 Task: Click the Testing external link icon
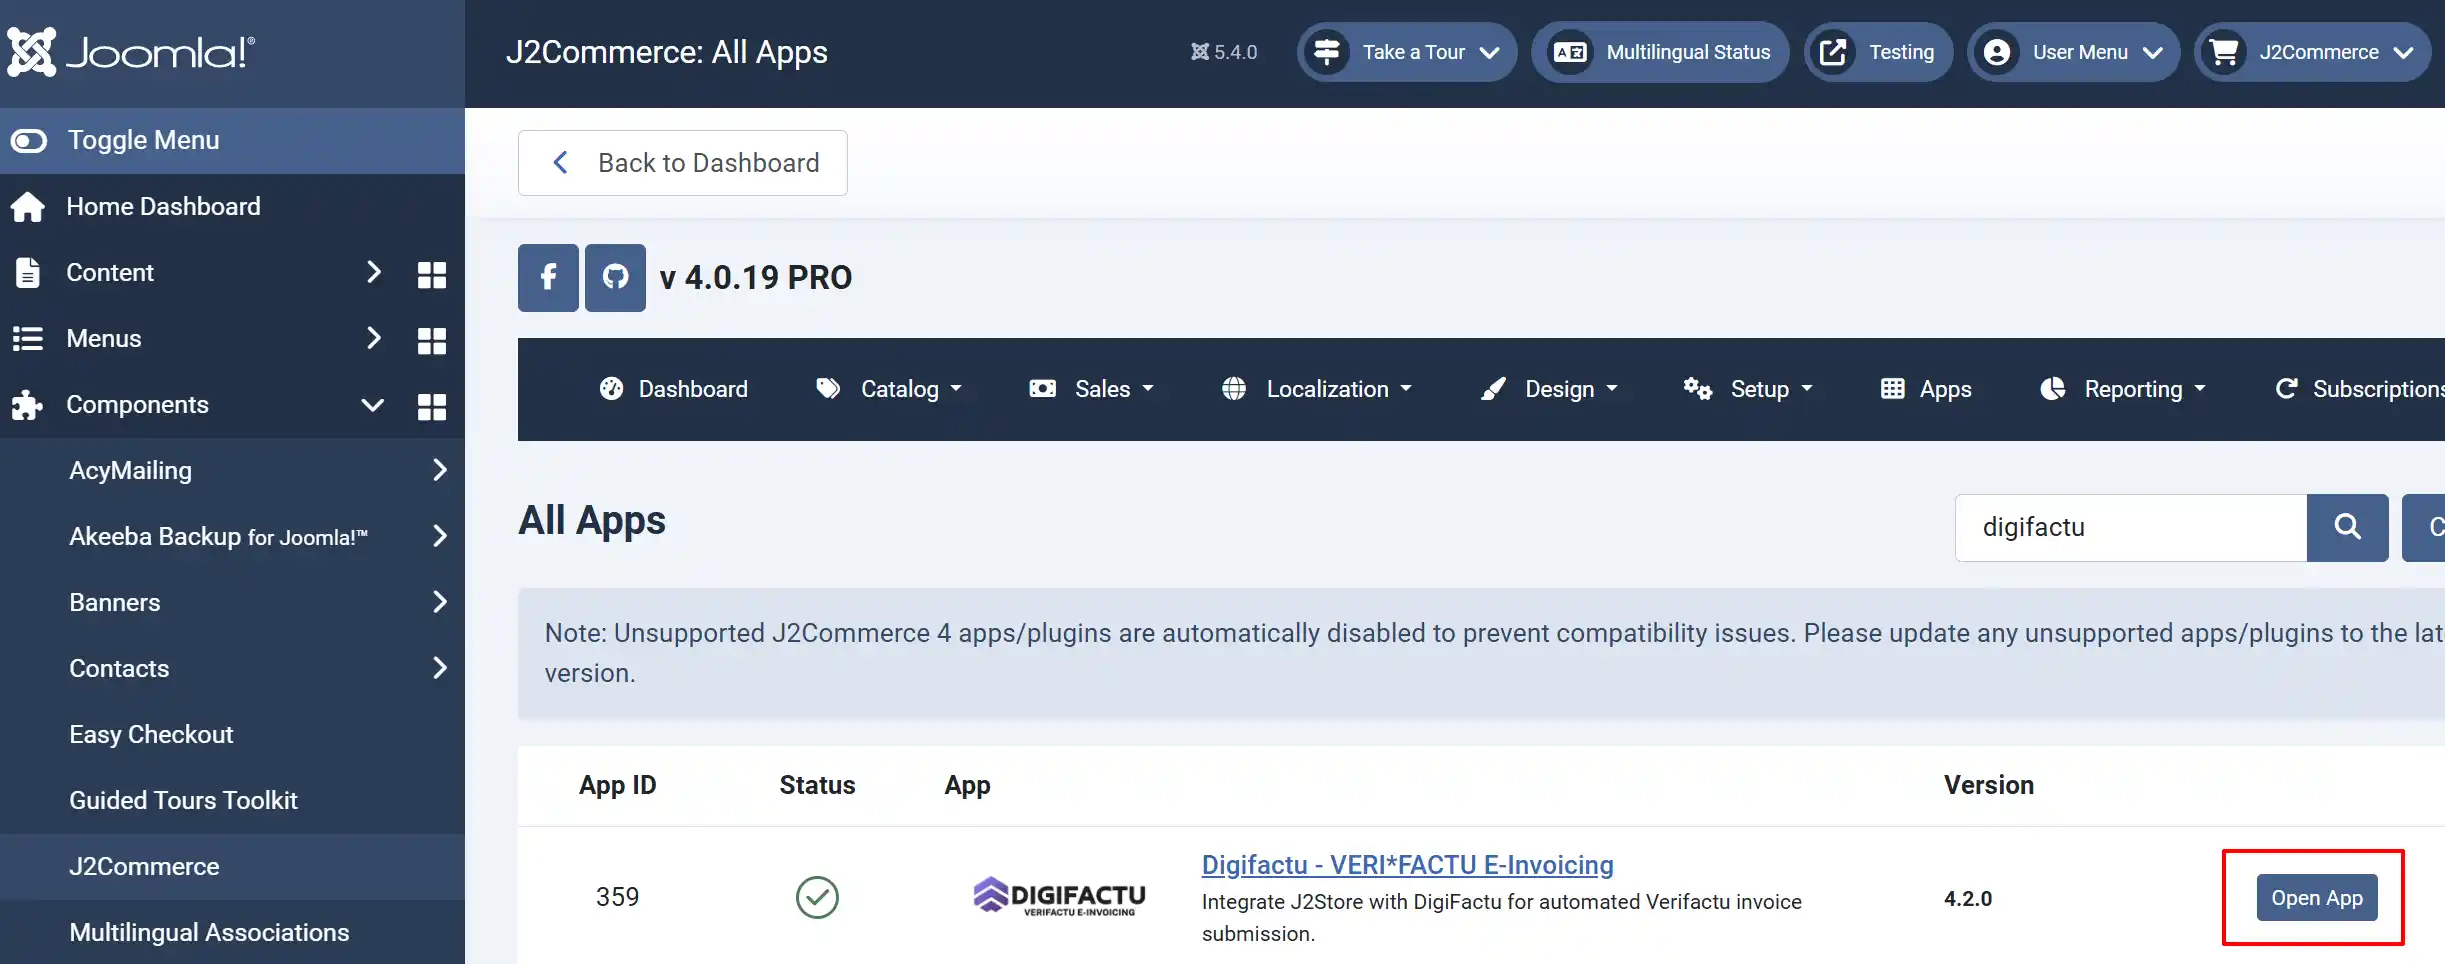(1833, 52)
